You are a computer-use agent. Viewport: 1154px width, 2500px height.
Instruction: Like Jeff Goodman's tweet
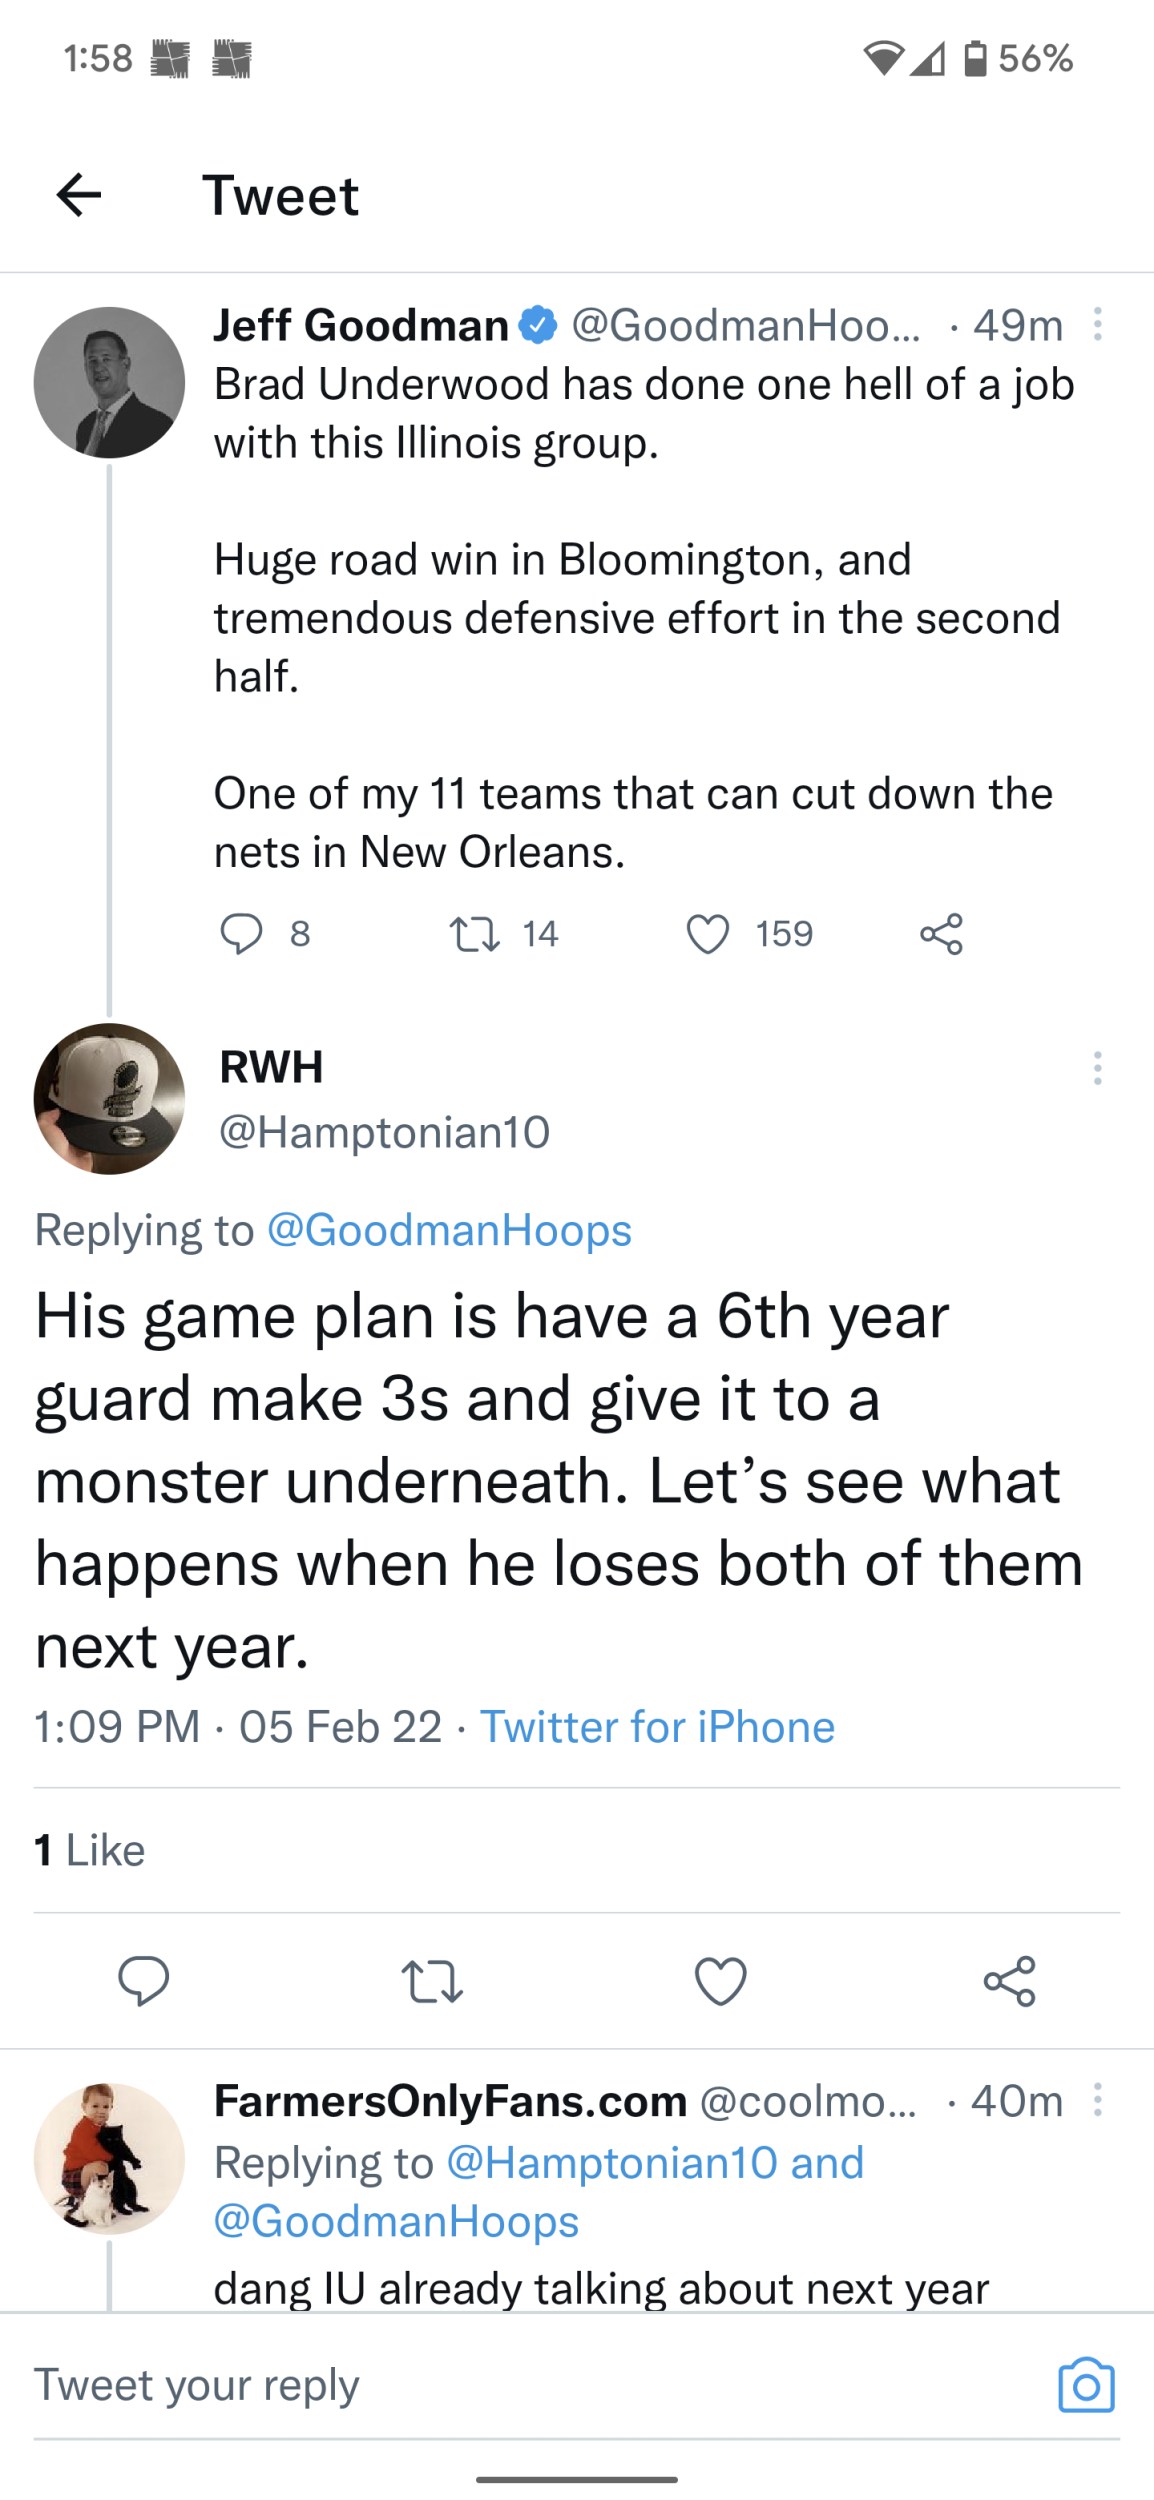(708, 934)
